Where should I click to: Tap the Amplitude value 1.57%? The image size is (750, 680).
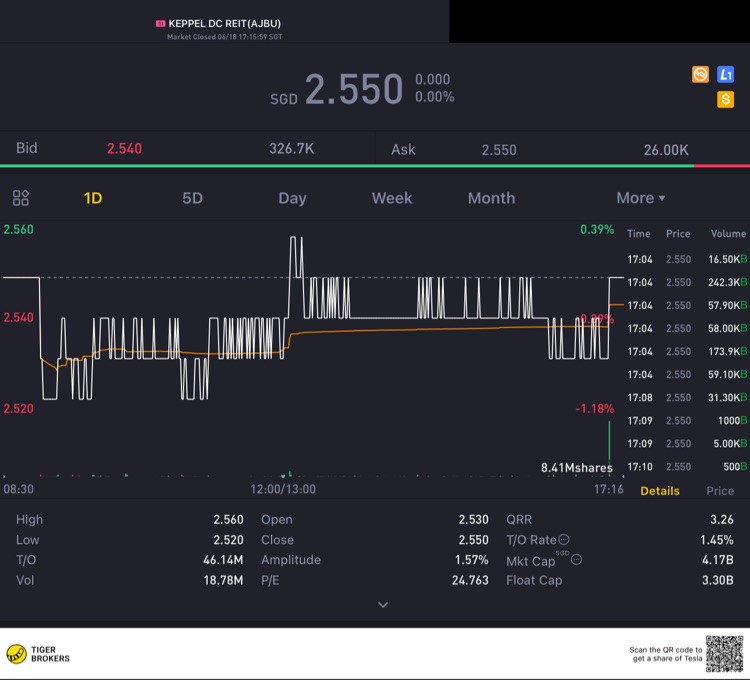pos(472,560)
